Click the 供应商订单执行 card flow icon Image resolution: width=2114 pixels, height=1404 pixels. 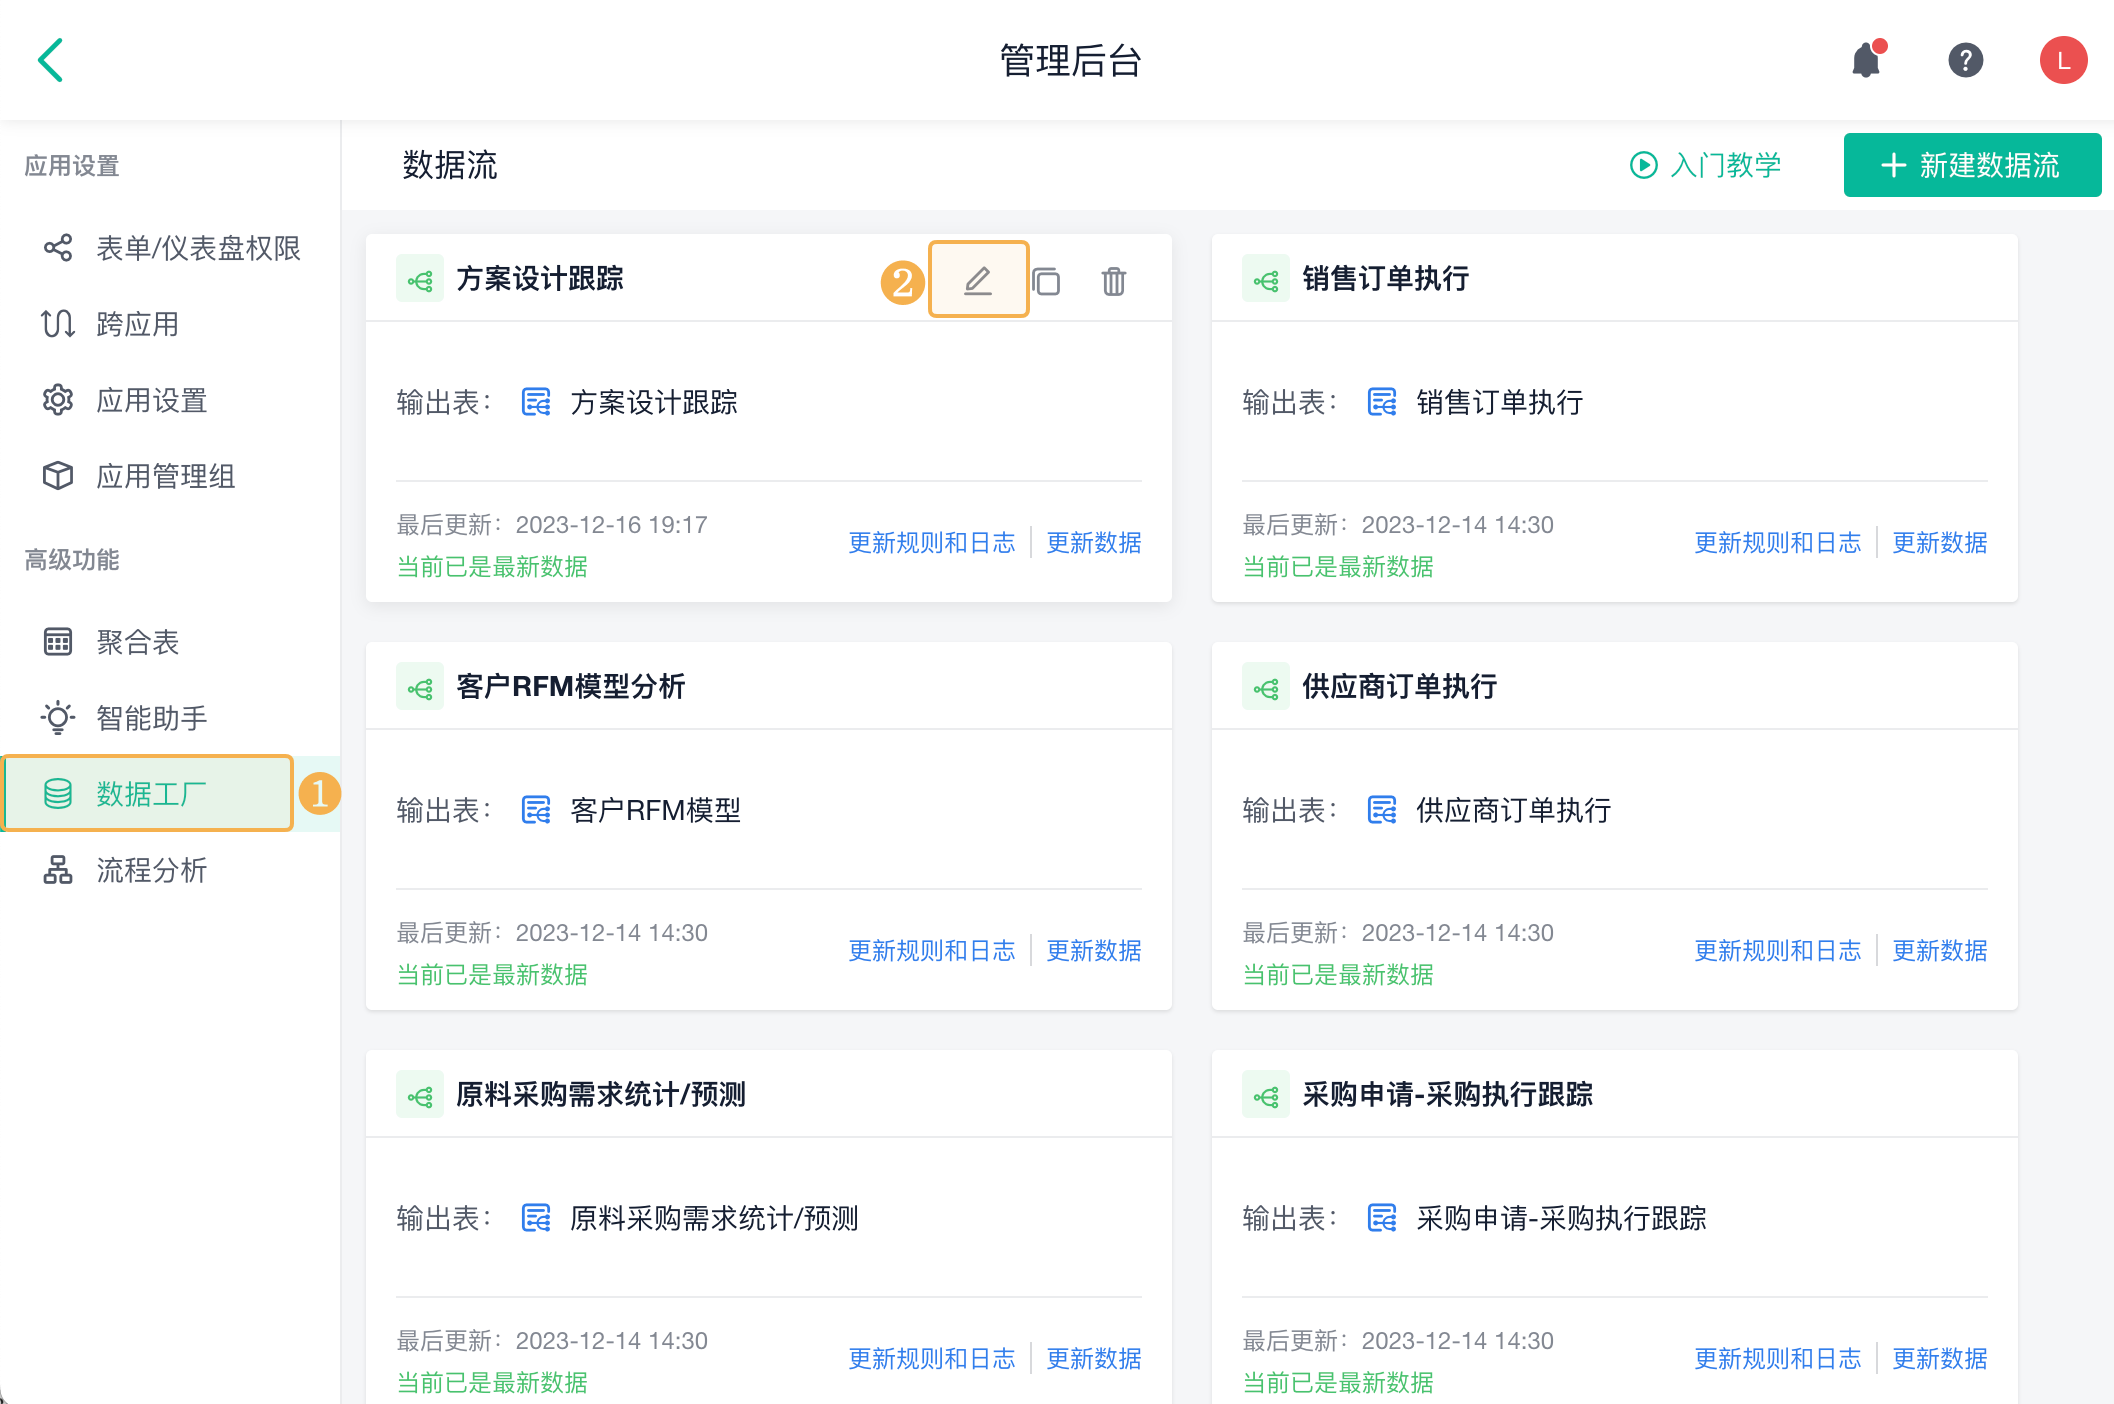coord(1266,687)
